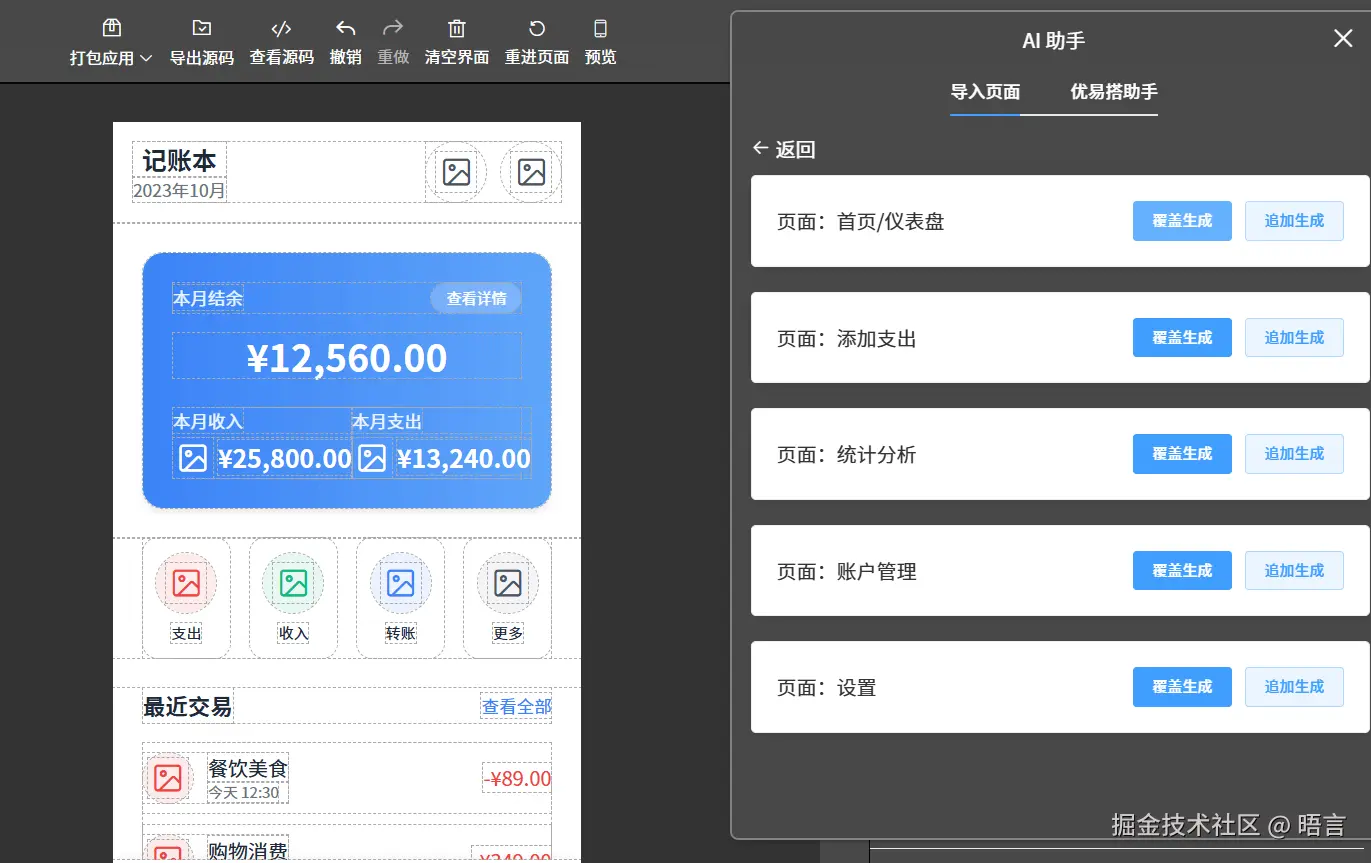The height and width of the screenshot is (863, 1371).
Task: Select the 记账本 title in the canvas
Action: click(179, 161)
